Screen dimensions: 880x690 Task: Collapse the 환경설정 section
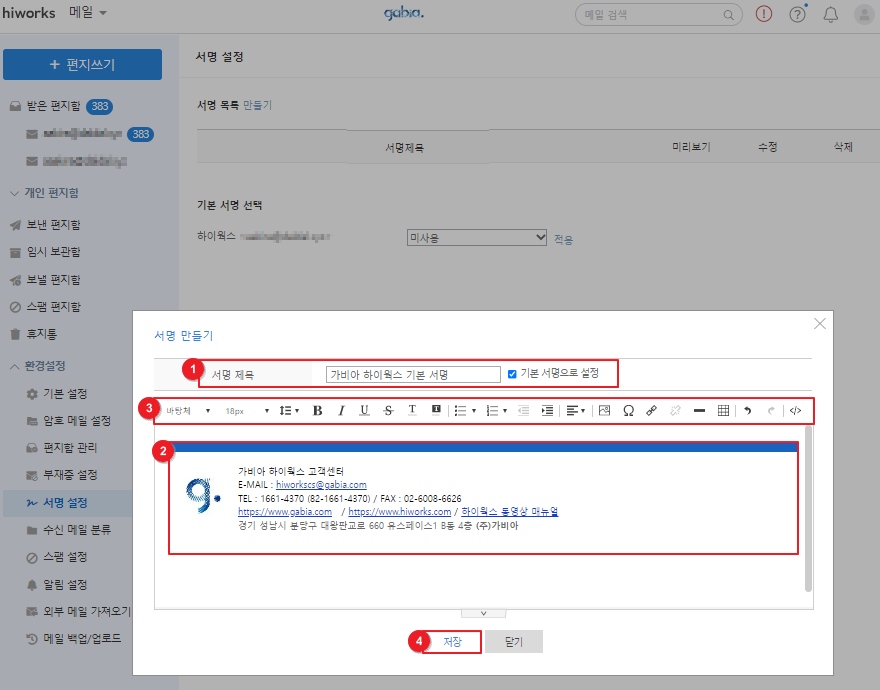point(38,366)
